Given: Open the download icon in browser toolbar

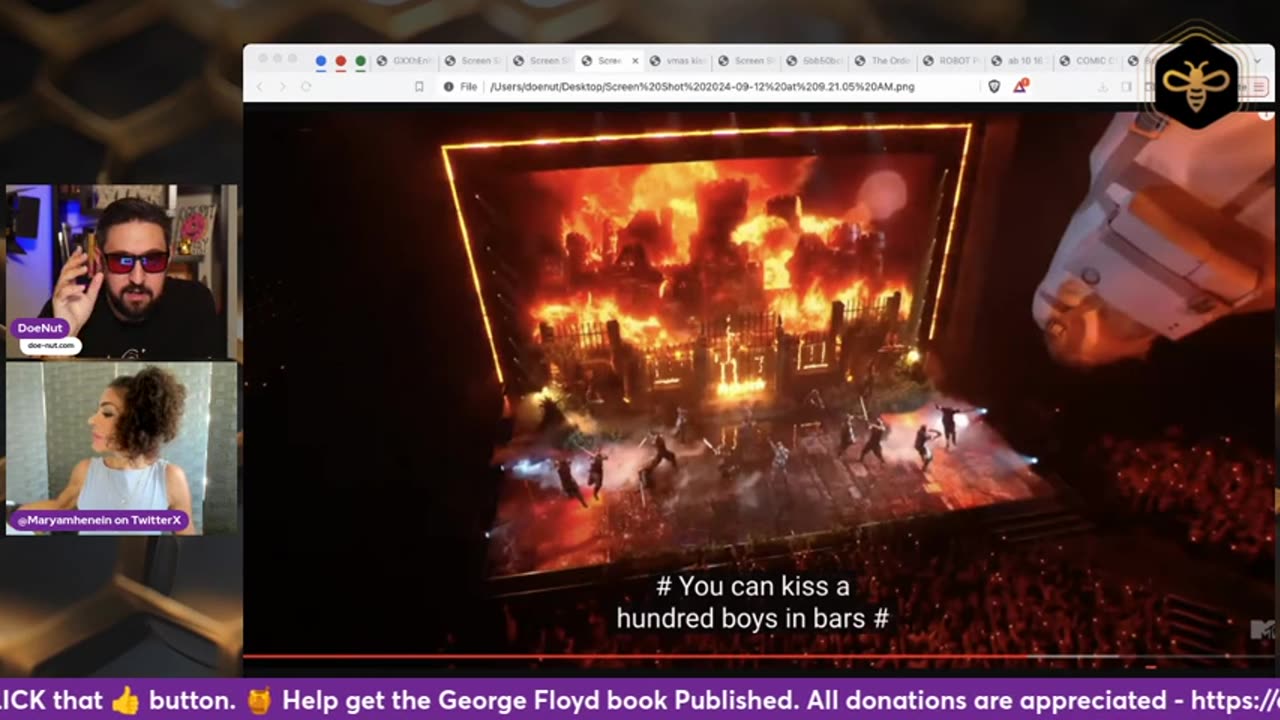Looking at the screenshot, I should [1103, 87].
